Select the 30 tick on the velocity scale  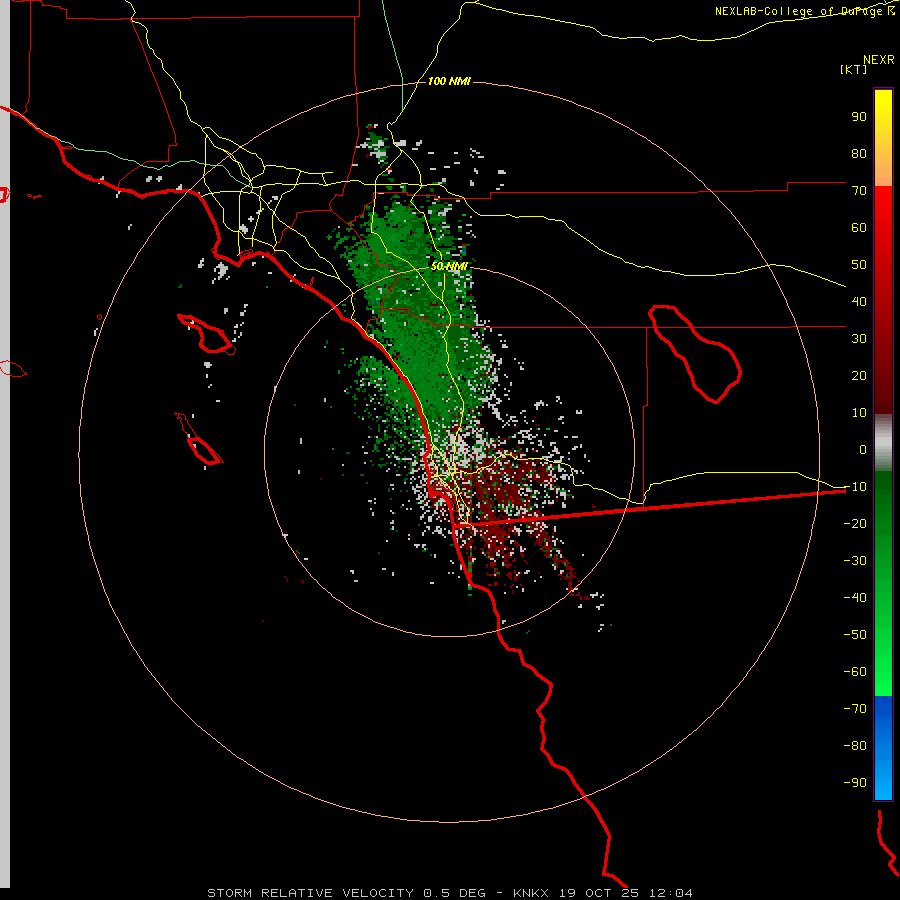point(859,339)
